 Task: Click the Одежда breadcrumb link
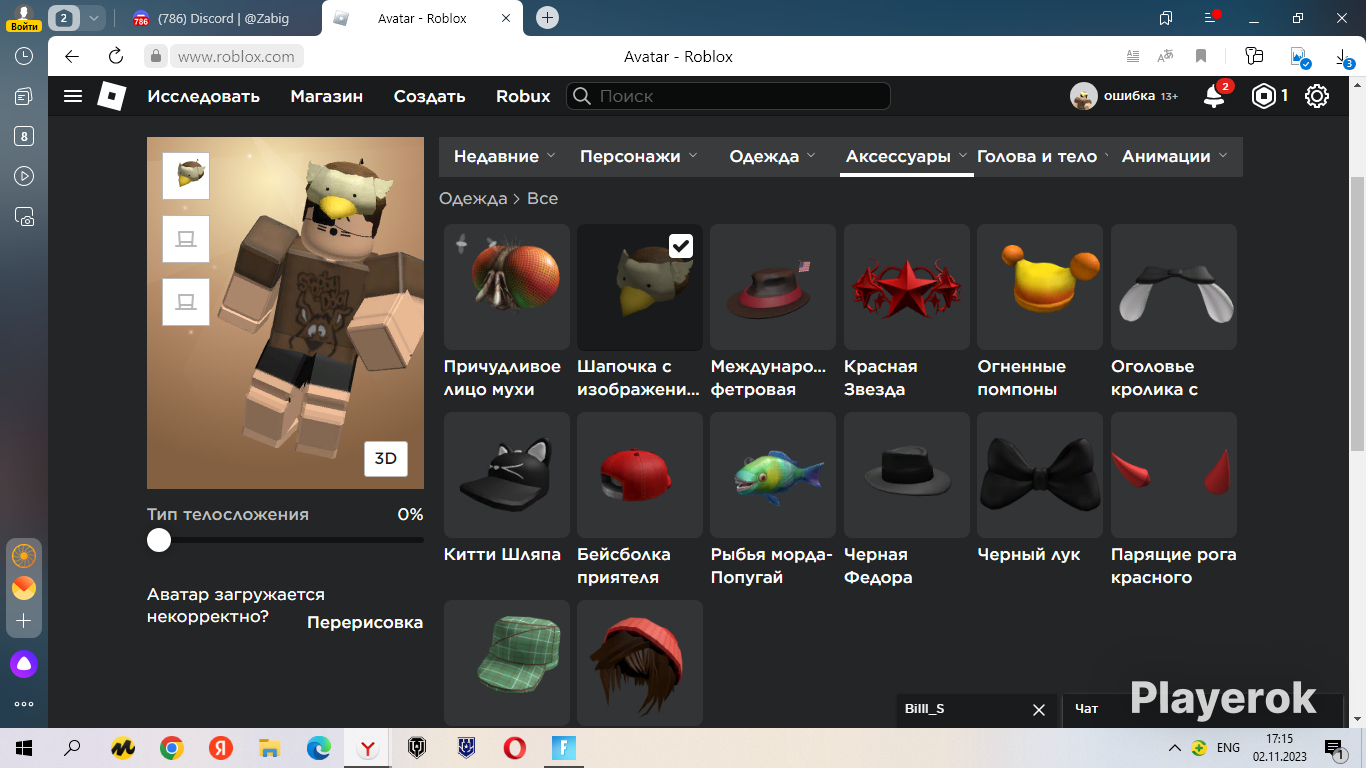(x=473, y=198)
